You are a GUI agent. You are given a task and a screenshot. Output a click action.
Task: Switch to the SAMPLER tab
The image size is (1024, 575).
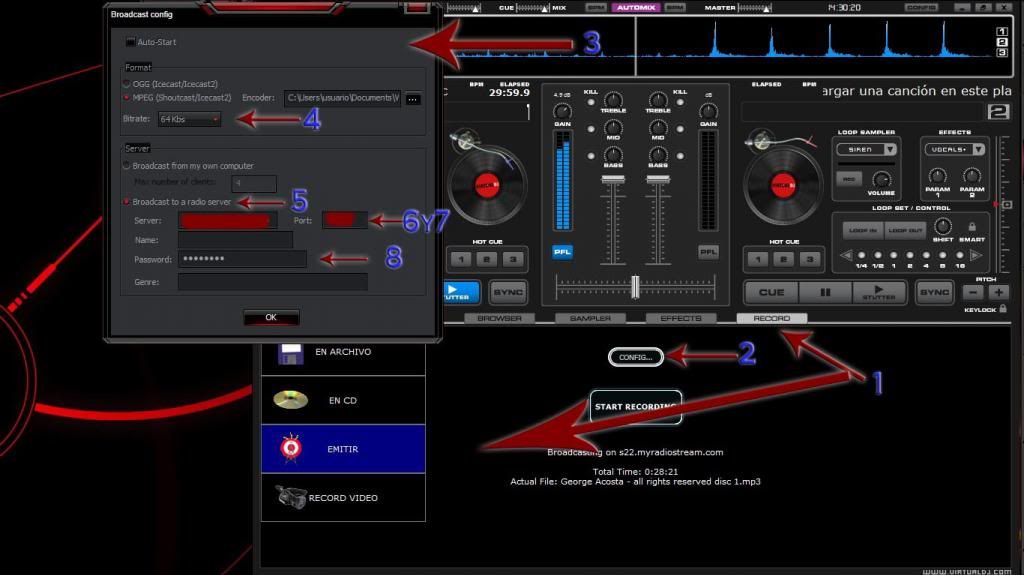590,318
